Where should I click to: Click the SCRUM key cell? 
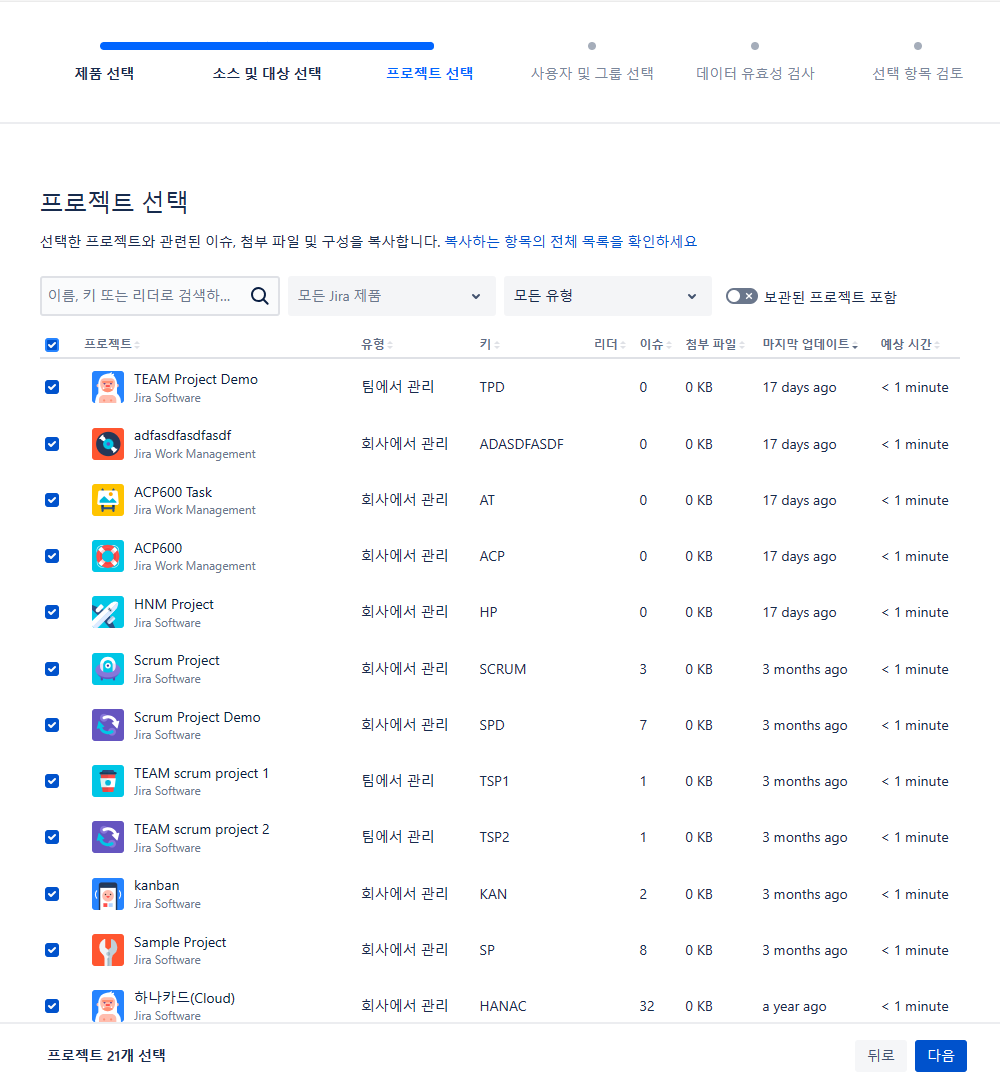point(503,669)
